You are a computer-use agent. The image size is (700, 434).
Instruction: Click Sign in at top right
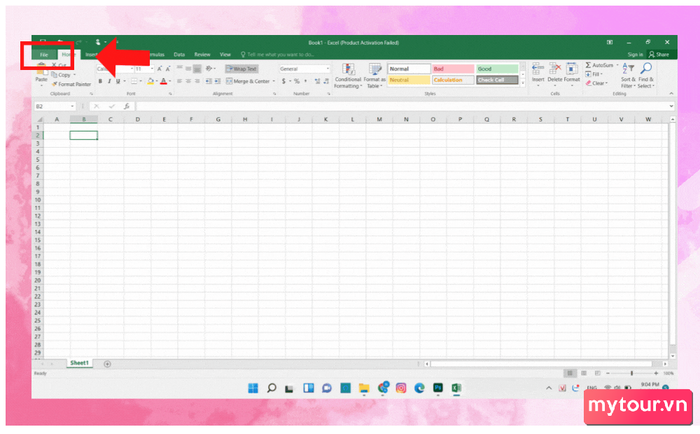(x=635, y=54)
